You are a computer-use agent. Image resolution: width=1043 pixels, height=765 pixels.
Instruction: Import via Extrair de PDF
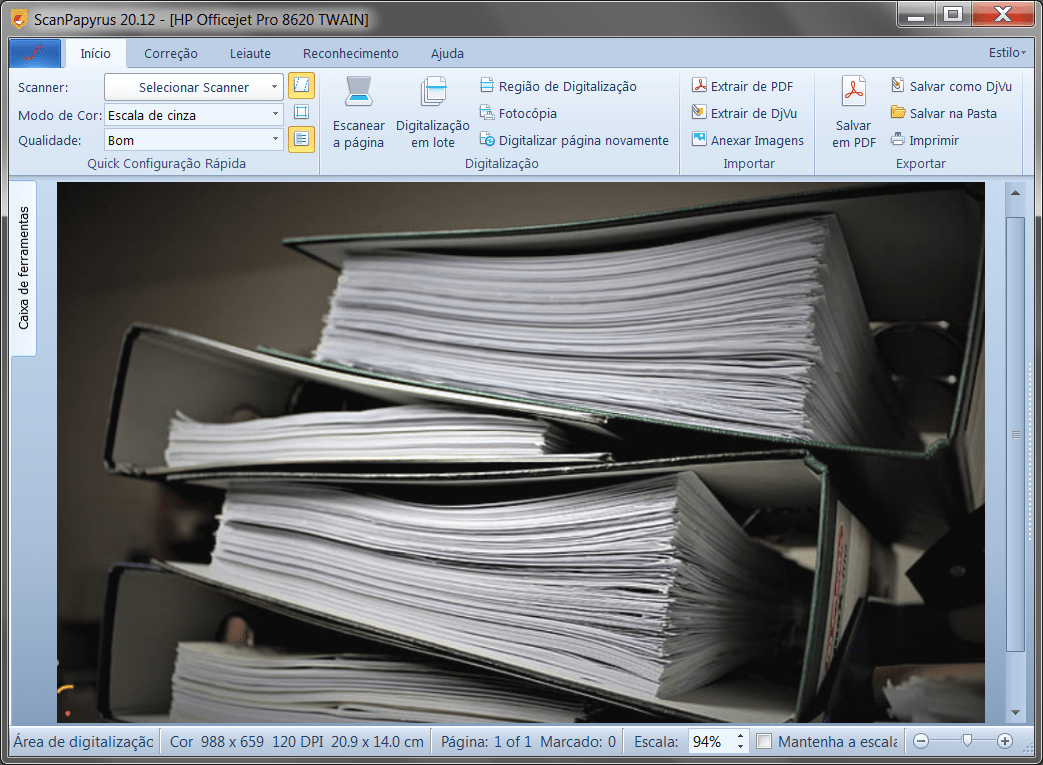pyautogui.click(x=742, y=86)
